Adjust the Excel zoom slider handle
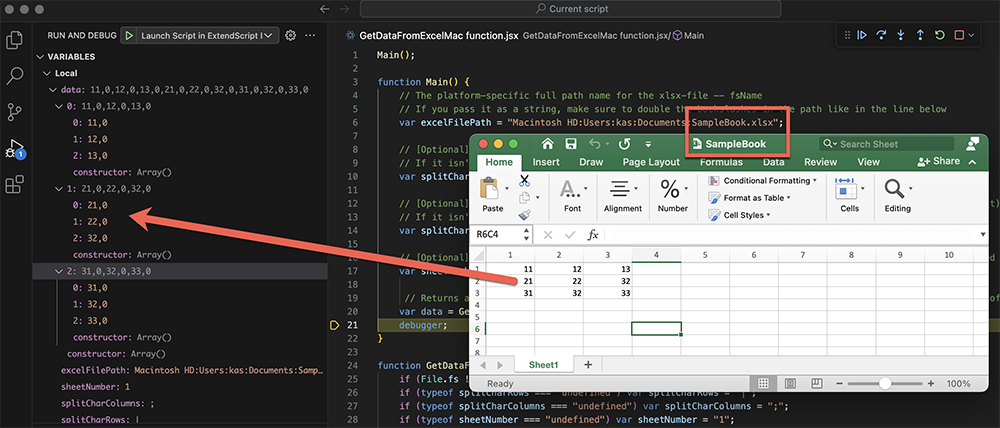This screenshot has width=1000, height=428. (885, 383)
